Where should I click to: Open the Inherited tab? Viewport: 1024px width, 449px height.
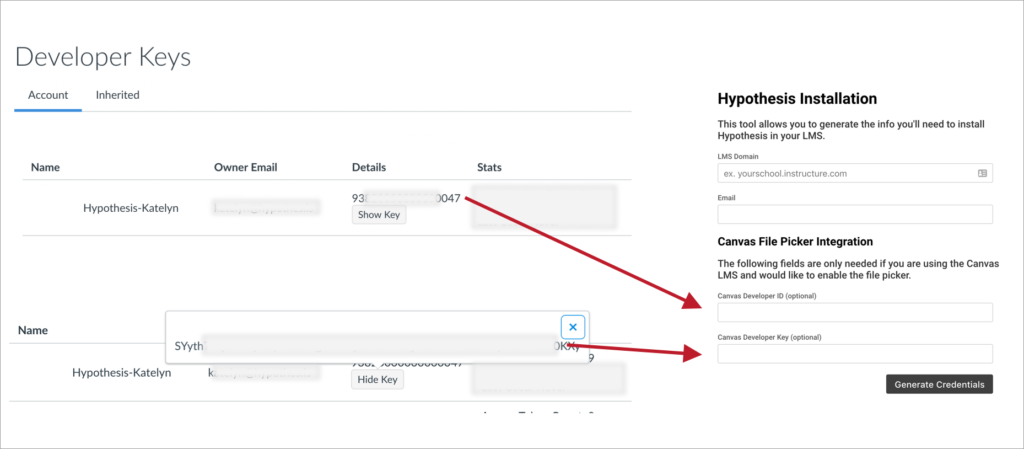point(118,95)
